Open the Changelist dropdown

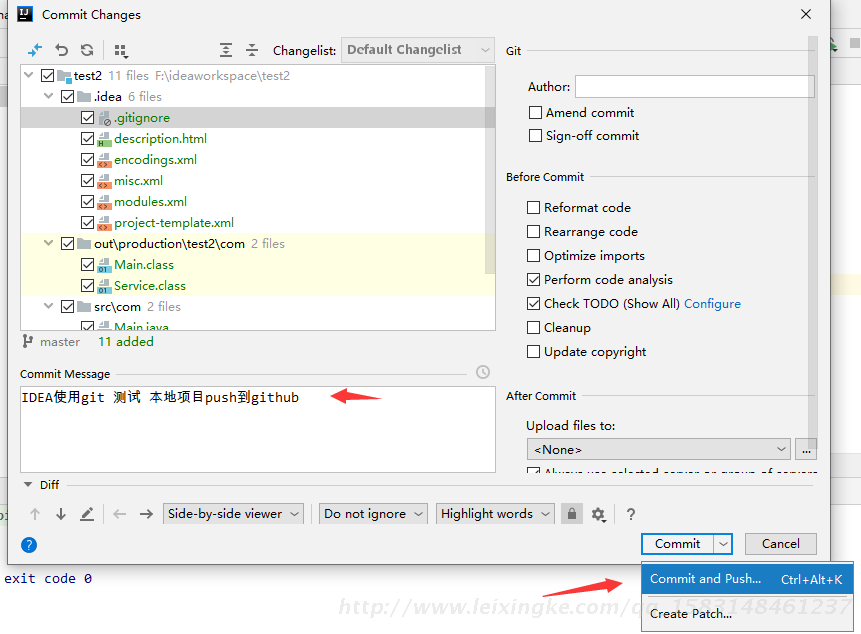(418, 50)
